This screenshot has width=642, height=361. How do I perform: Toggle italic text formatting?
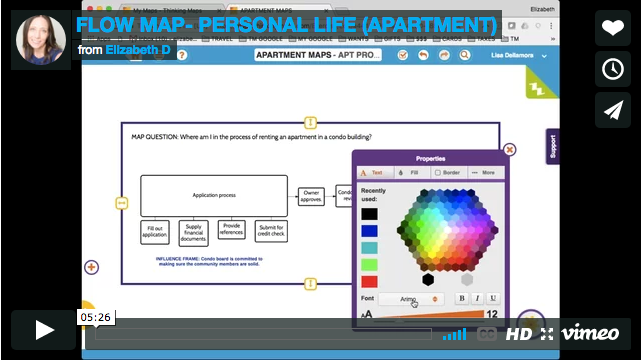tap(477, 298)
